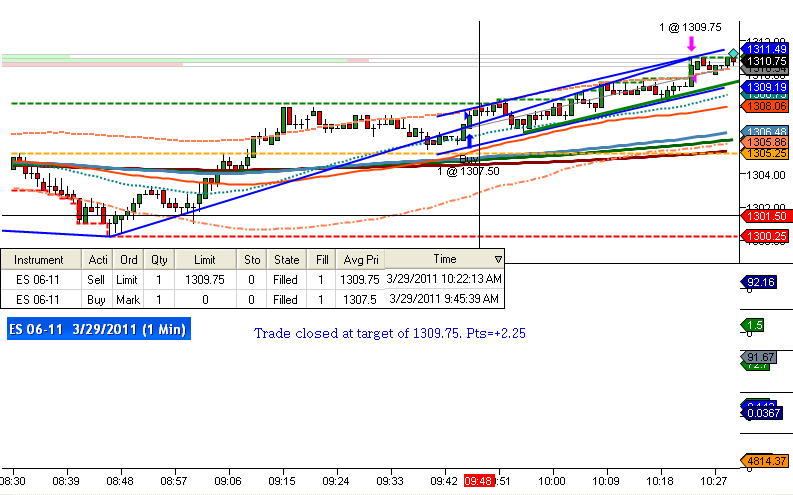Click the orange-red 1308.06 price marker
Image resolution: width=793 pixels, height=495 pixels.
[x=765, y=106]
